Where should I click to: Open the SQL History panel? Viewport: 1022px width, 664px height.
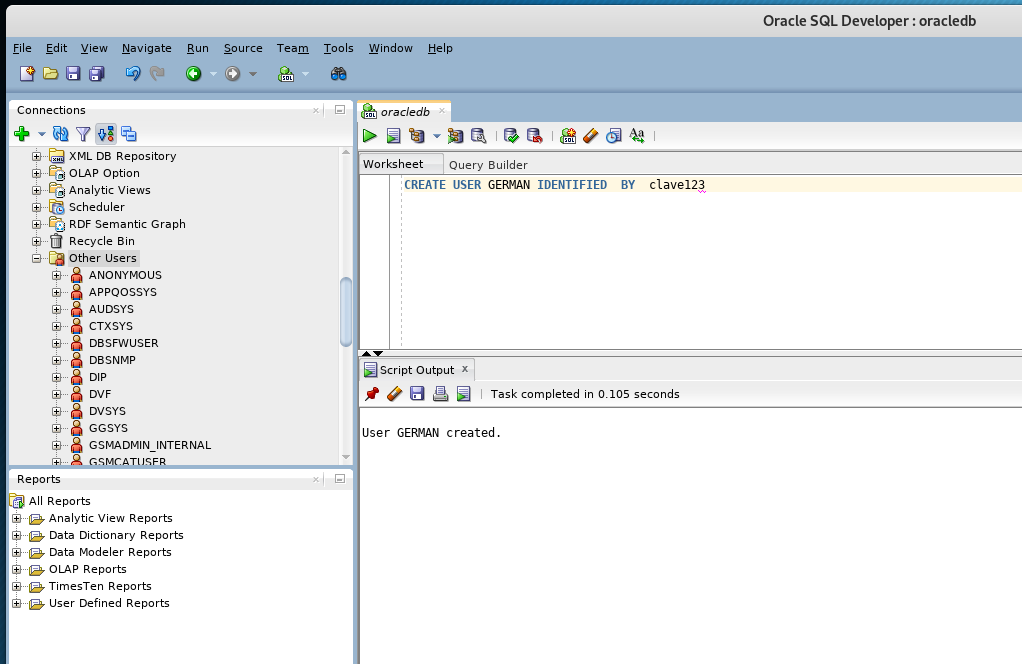[x=612, y=135]
